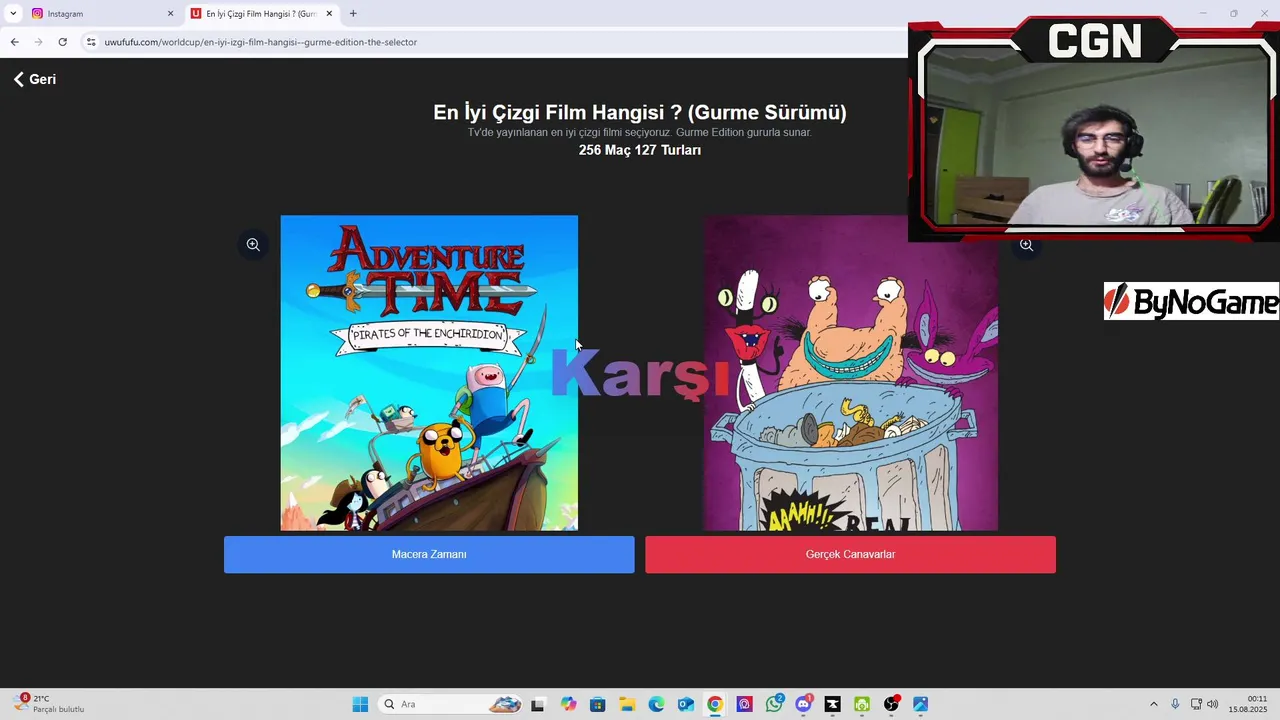Open the tab search dropdown
The height and width of the screenshot is (720, 1280).
tap(13, 14)
